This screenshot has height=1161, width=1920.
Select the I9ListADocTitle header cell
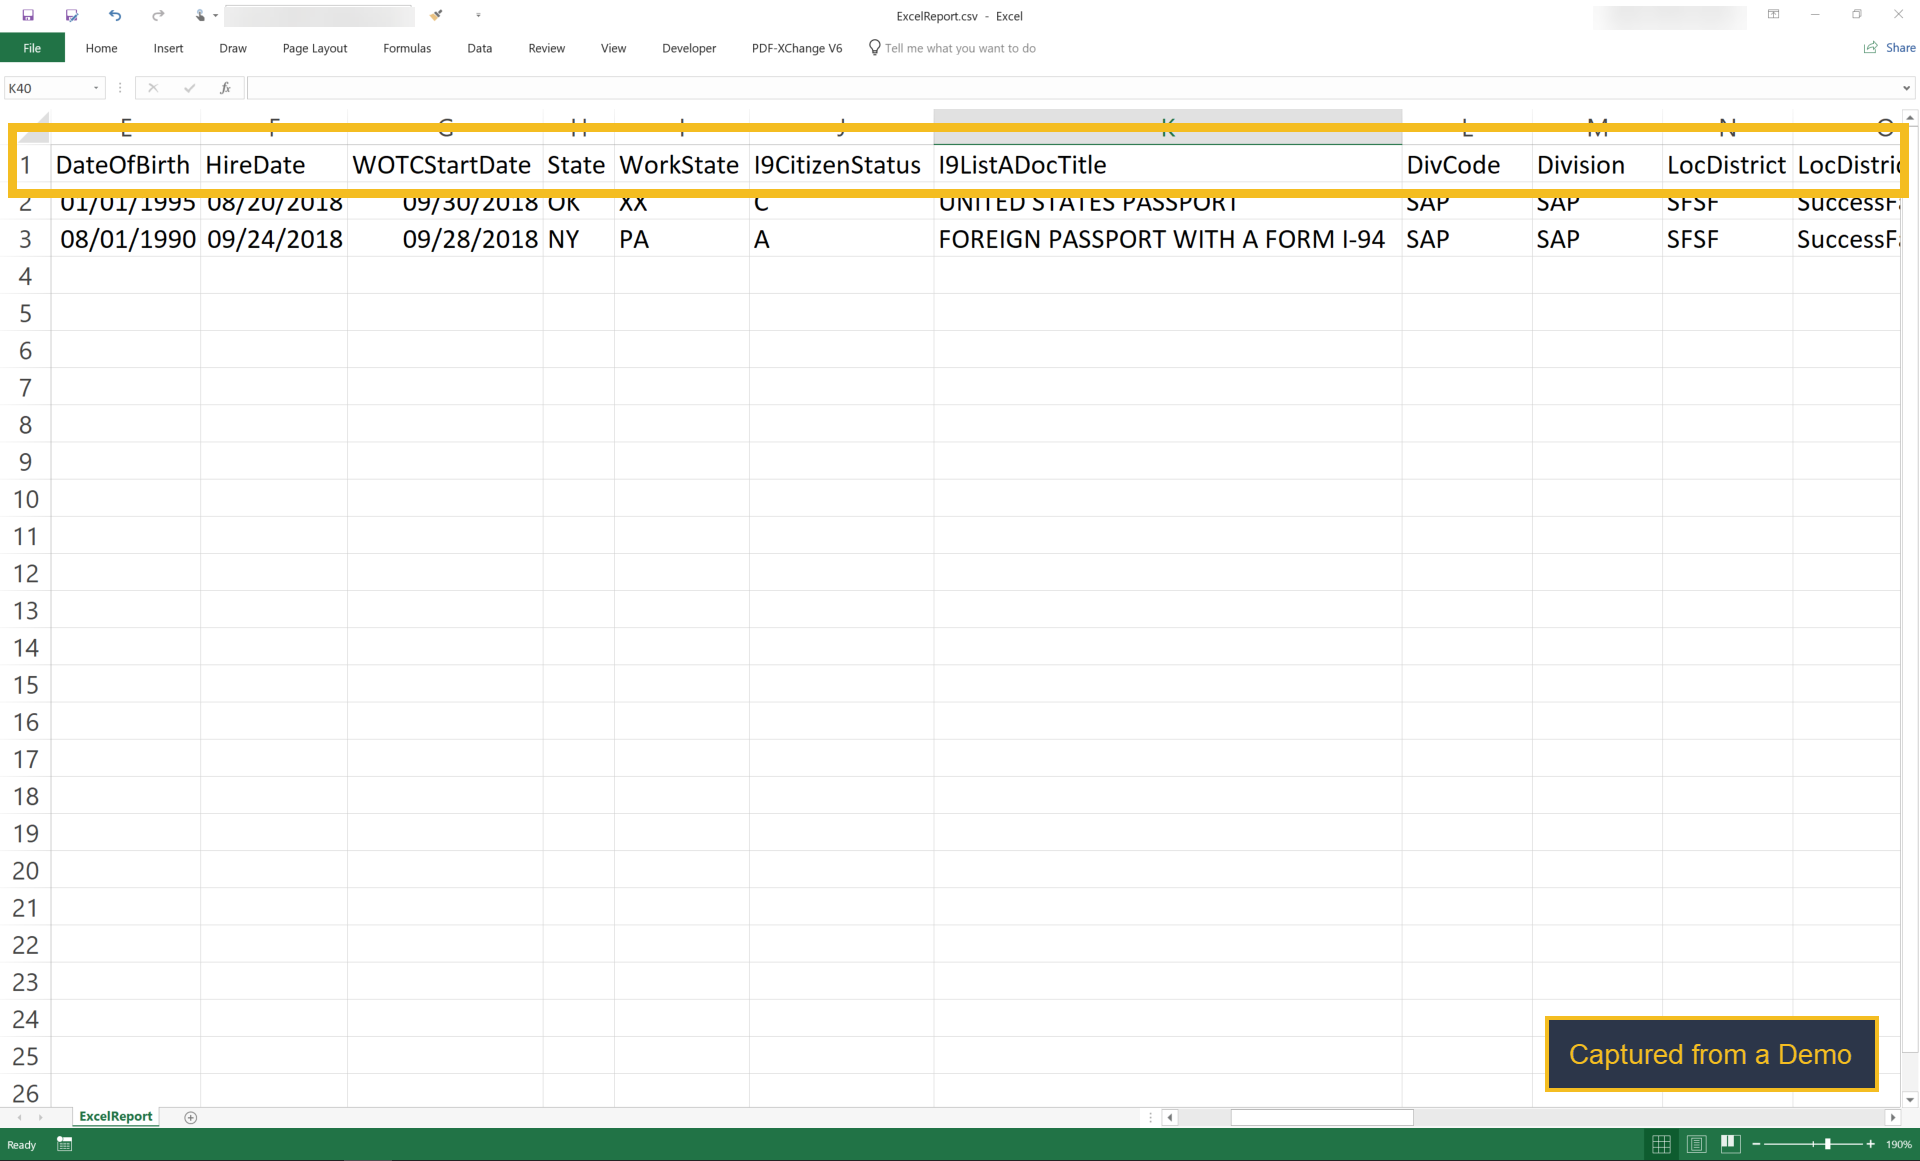[x=1167, y=165]
